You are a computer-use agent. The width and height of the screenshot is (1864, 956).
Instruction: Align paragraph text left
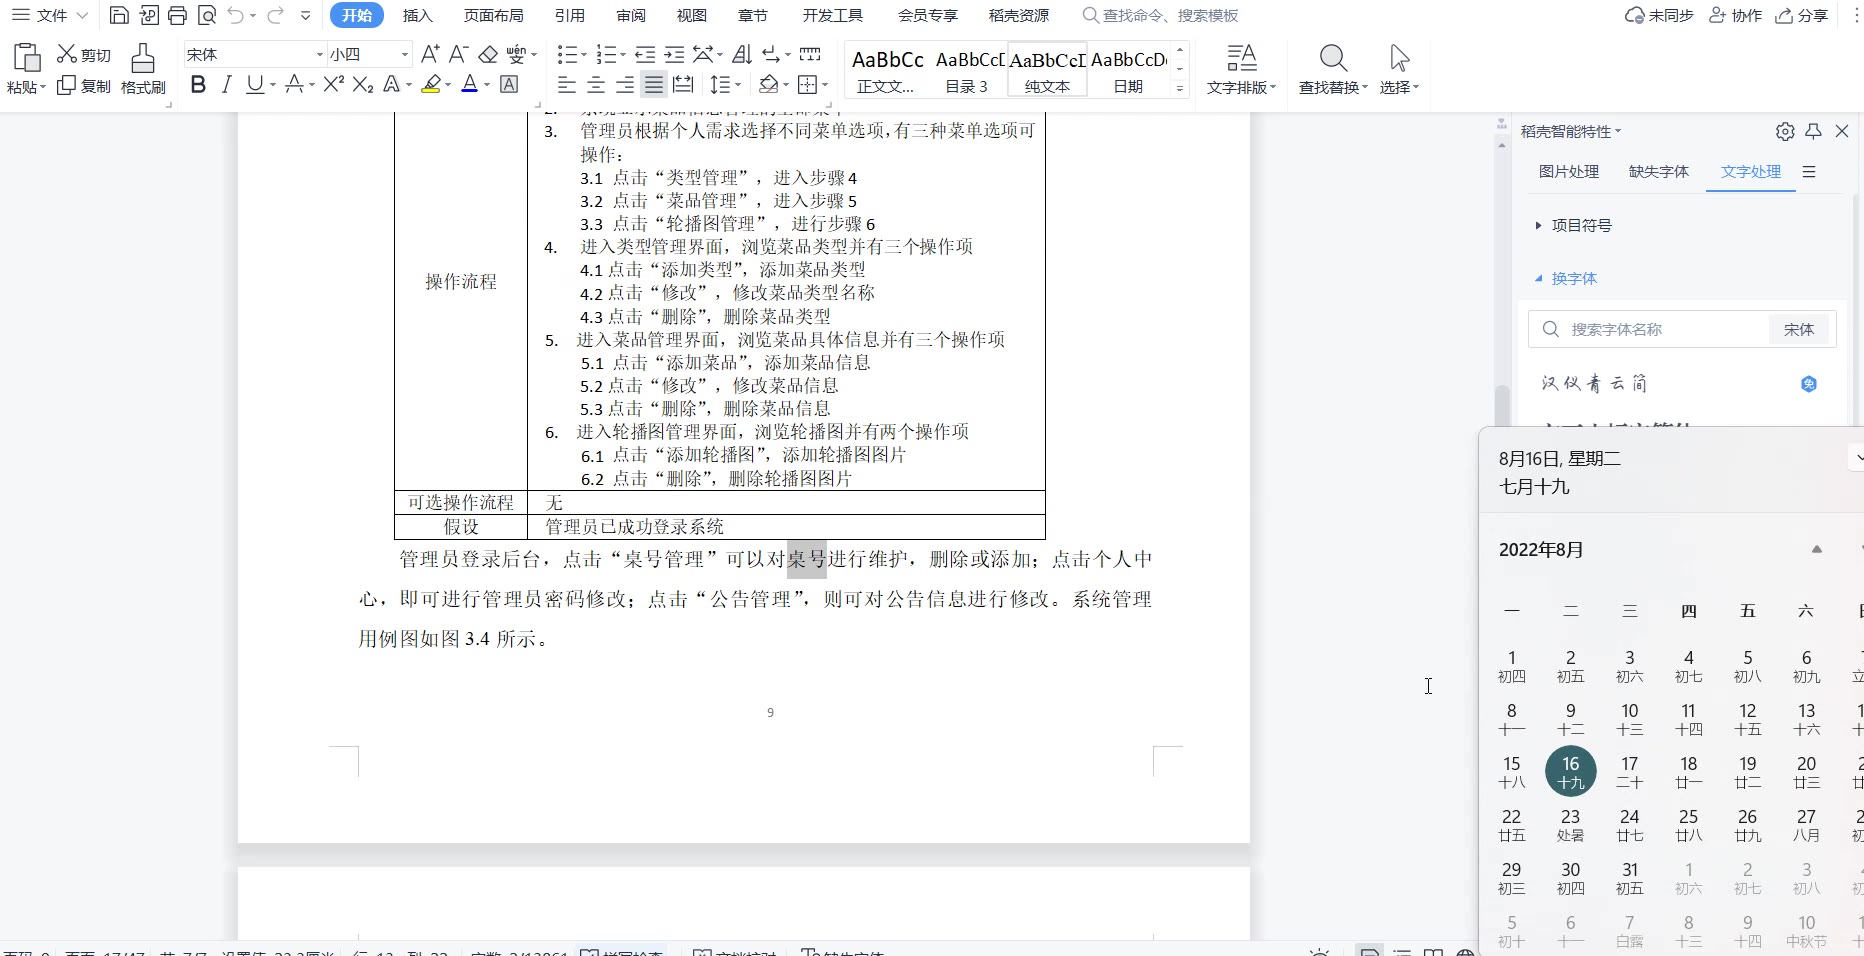(x=566, y=85)
